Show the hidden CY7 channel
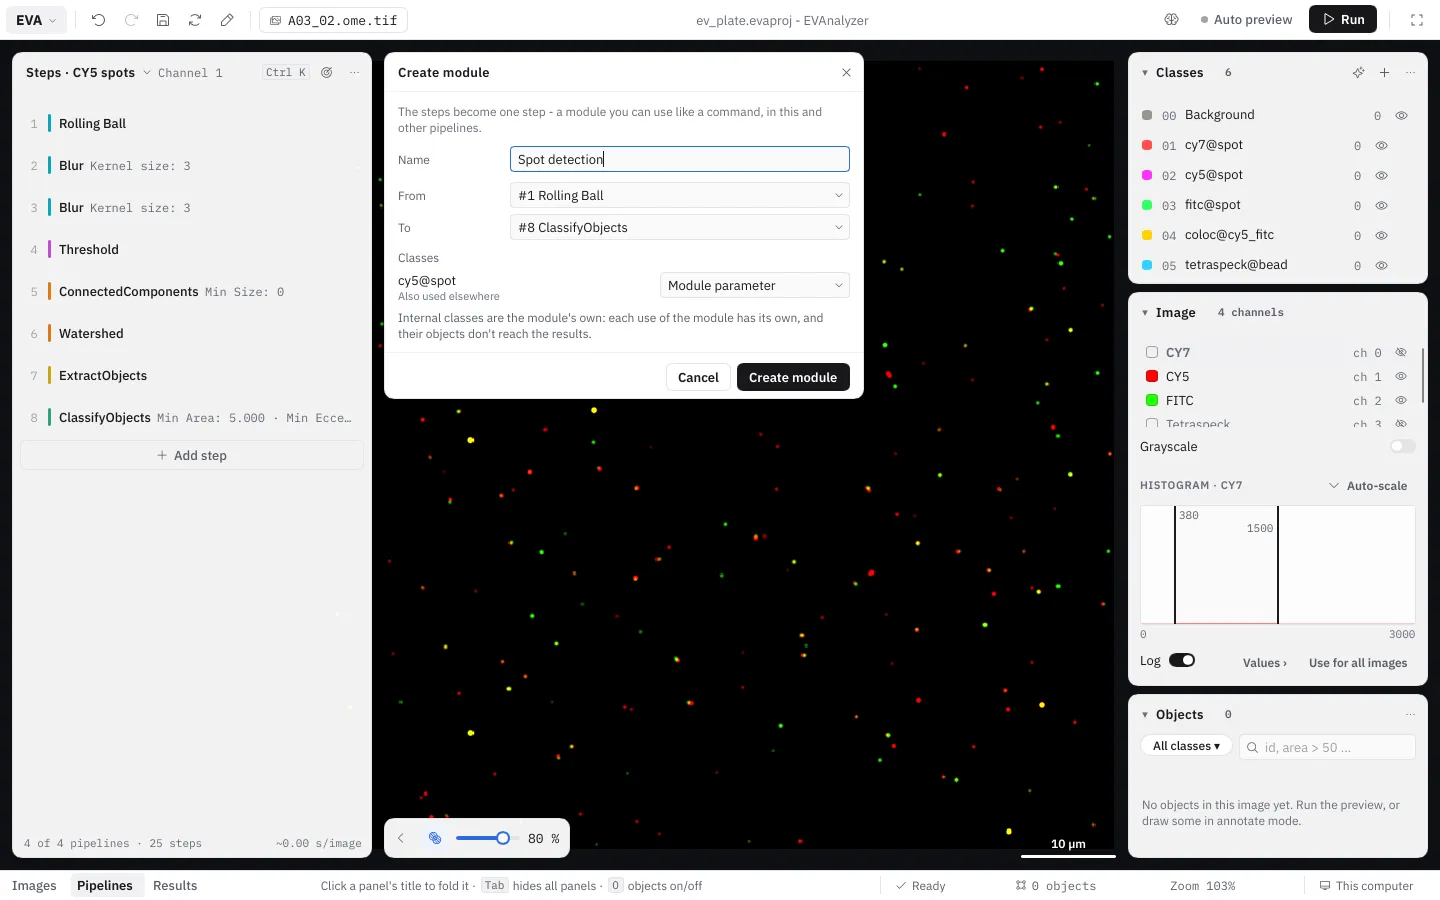This screenshot has height=900, width=1440. 1401,353
